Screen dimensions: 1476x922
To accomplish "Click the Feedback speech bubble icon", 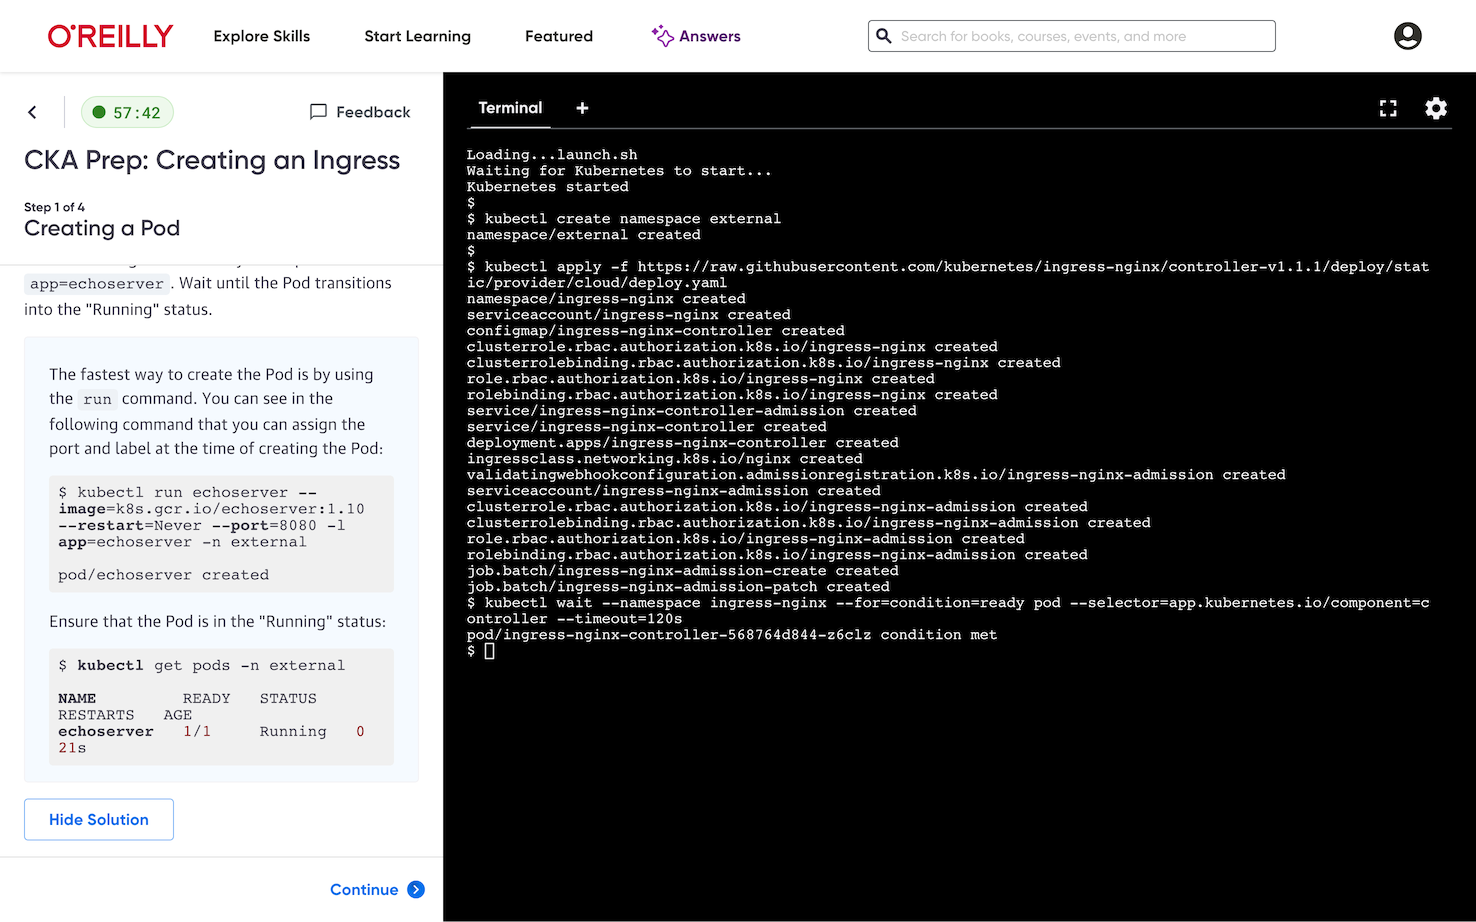I will click(x=318, y=112).
